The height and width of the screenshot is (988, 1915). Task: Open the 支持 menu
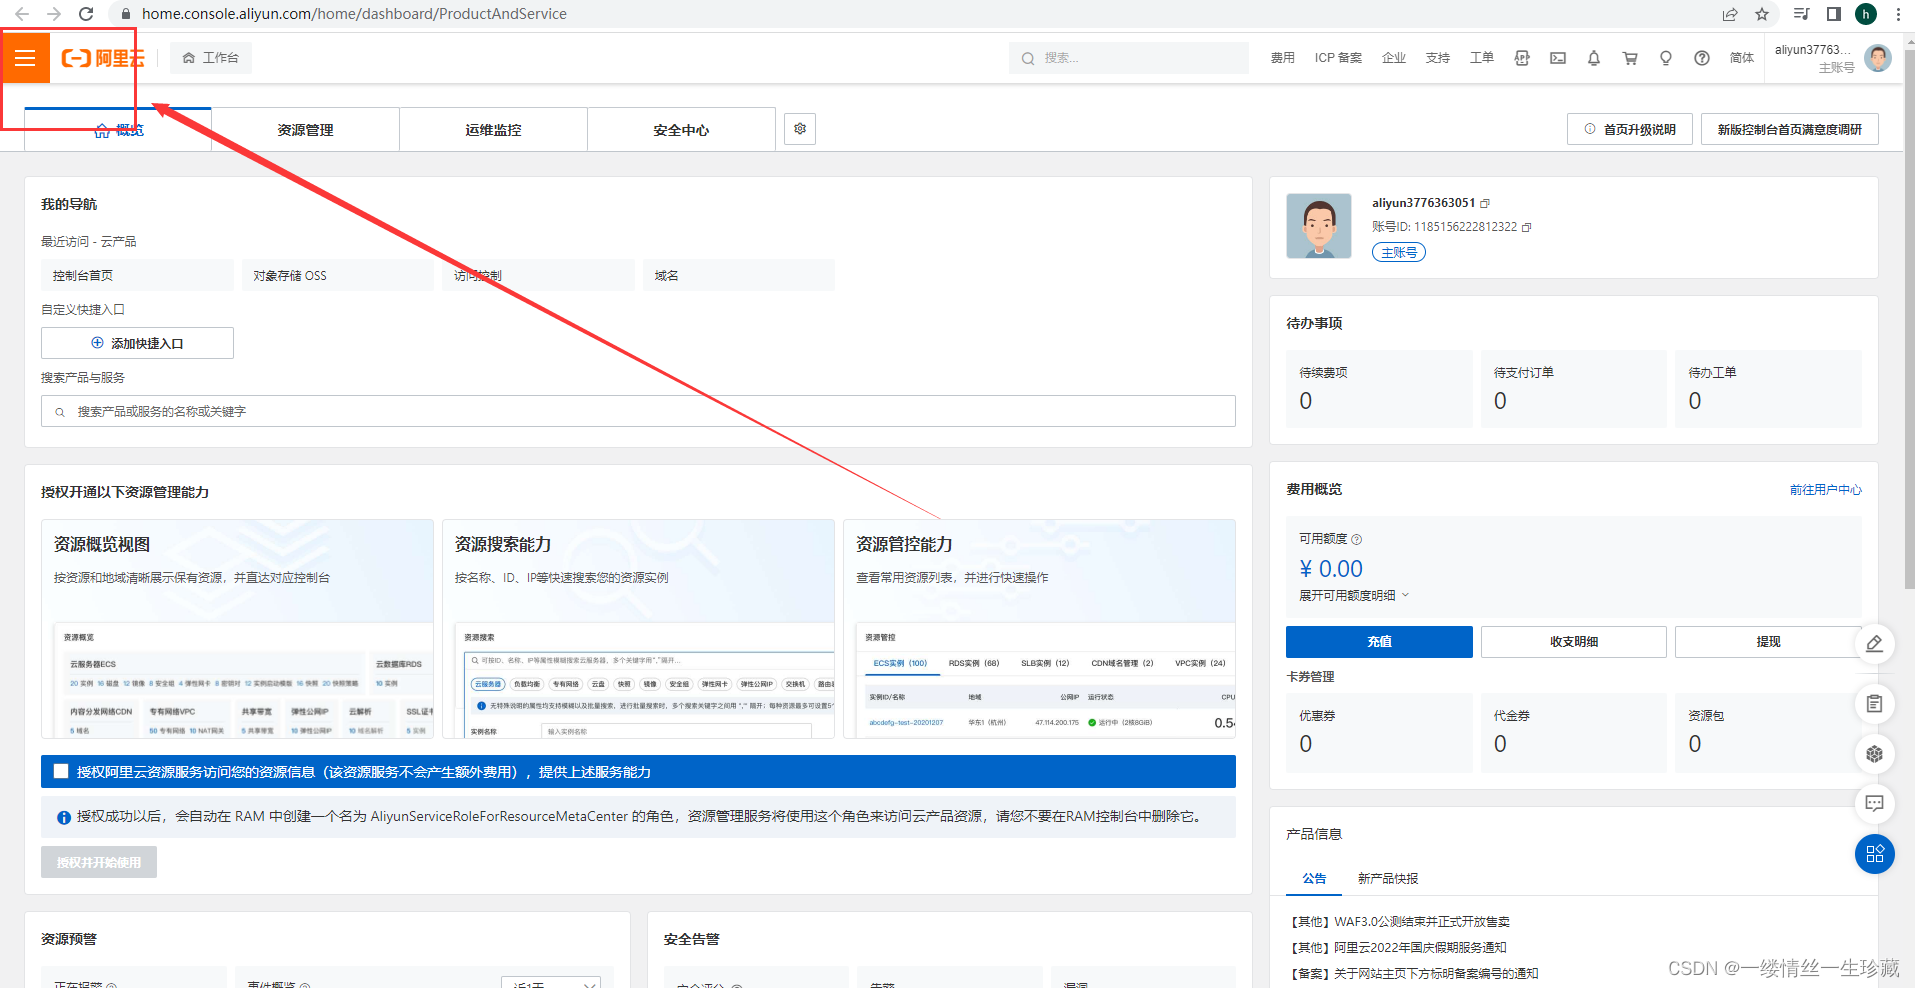[x=1438, y=58]
